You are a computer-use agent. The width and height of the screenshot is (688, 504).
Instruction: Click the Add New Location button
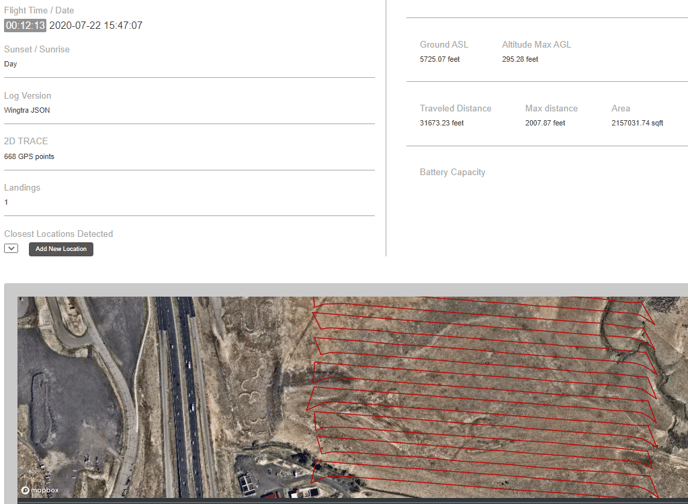[61, 249]
